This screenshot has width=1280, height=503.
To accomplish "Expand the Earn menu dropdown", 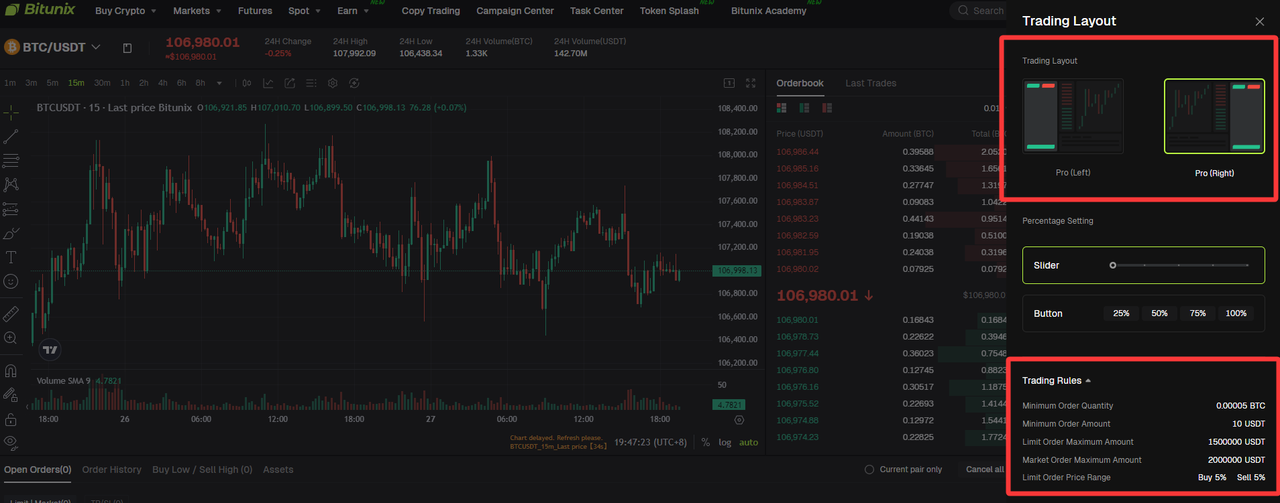I will click(352, 11).
